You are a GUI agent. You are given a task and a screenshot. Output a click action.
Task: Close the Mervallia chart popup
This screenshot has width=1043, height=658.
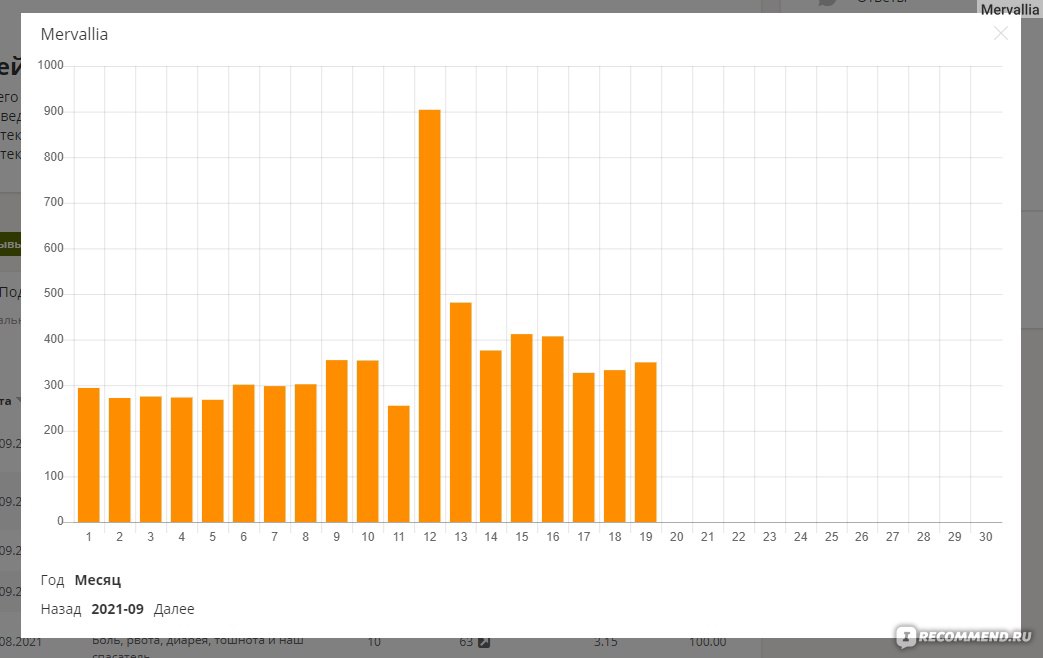pos(1000,33)
